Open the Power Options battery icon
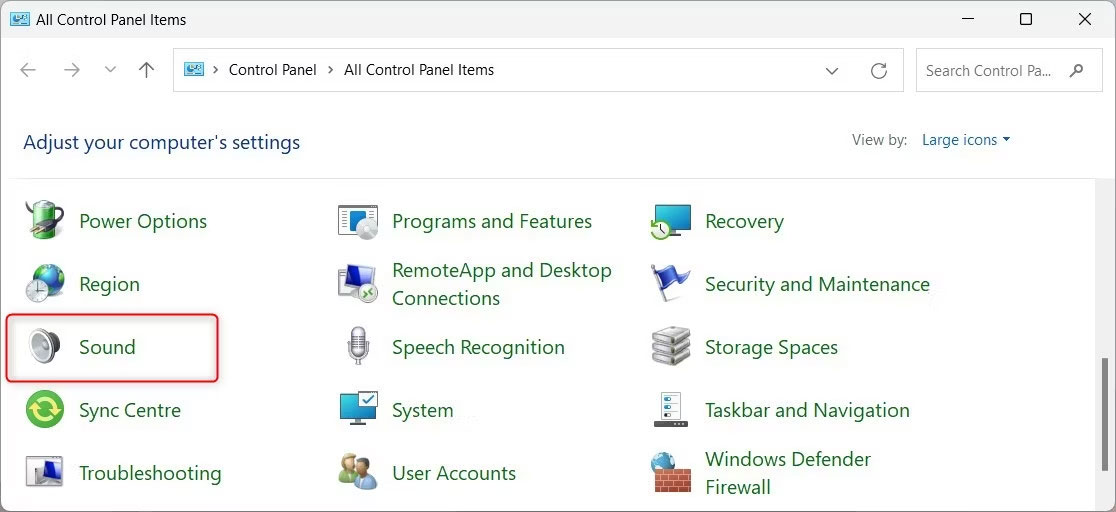The image size is (1116, 512). coord(44,221)
